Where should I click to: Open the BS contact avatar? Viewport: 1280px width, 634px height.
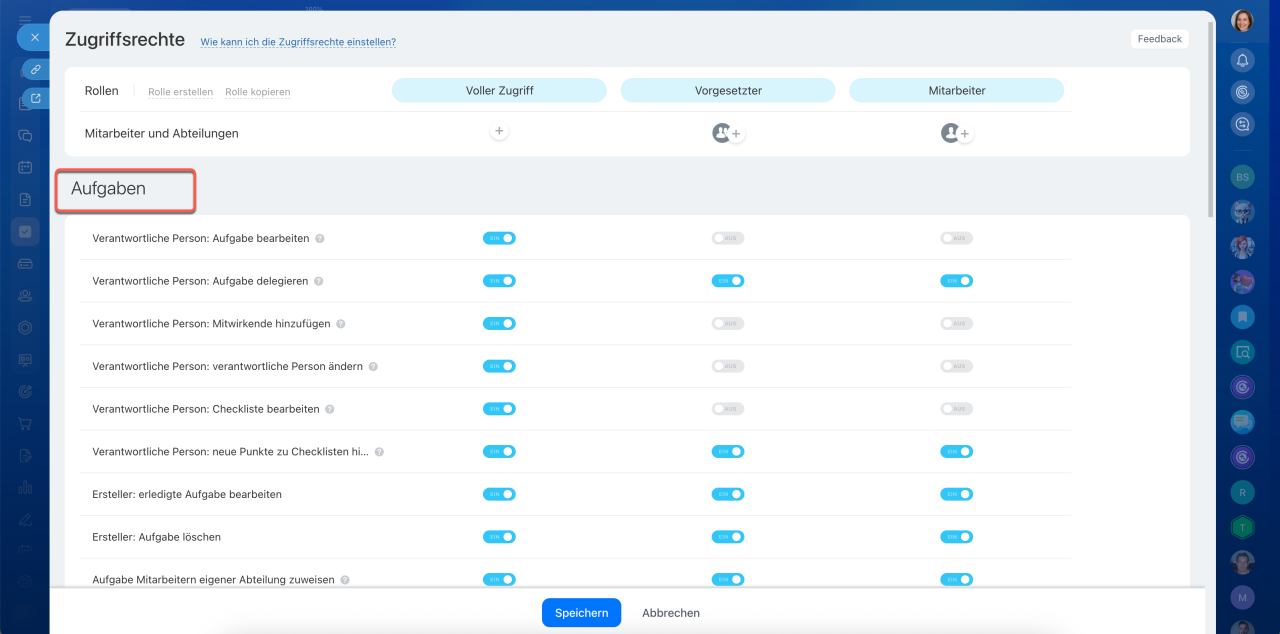(1242, 176)
